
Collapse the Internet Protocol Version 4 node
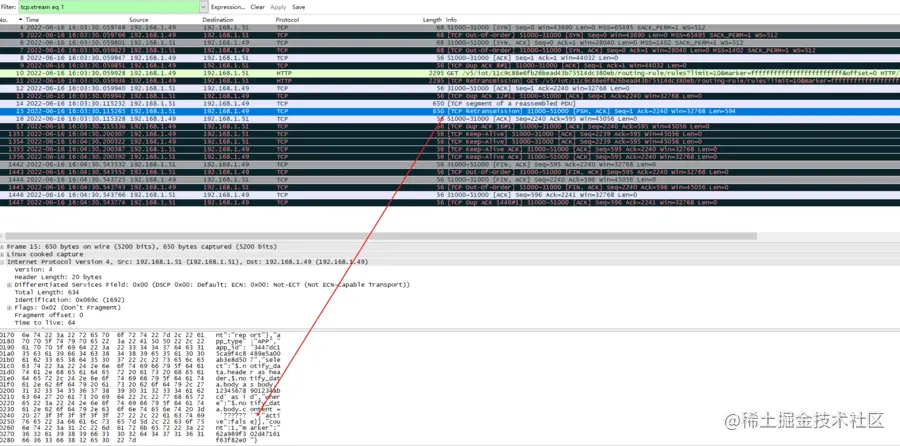click(x=2, y=262)
